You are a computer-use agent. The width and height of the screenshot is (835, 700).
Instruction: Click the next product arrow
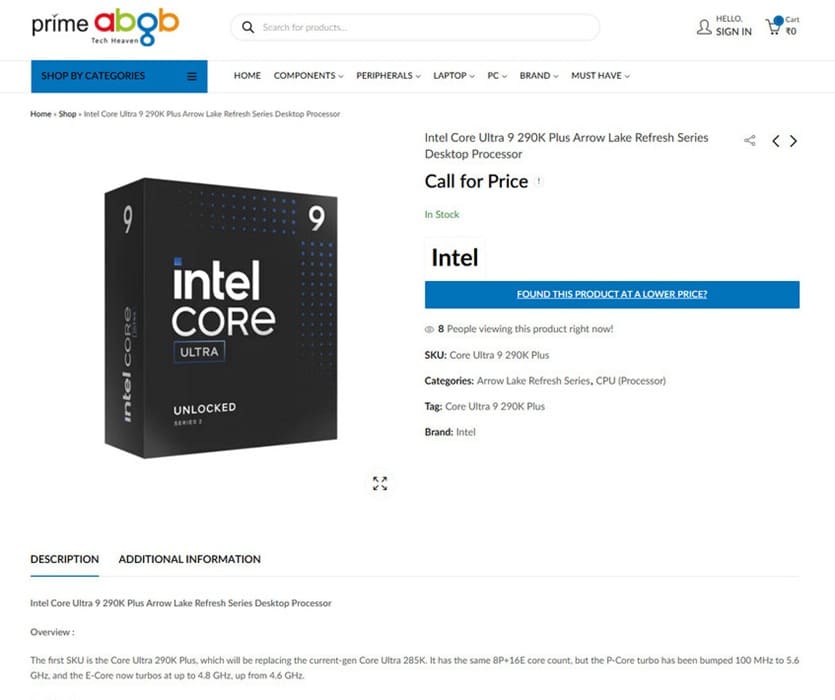point(793,141)
